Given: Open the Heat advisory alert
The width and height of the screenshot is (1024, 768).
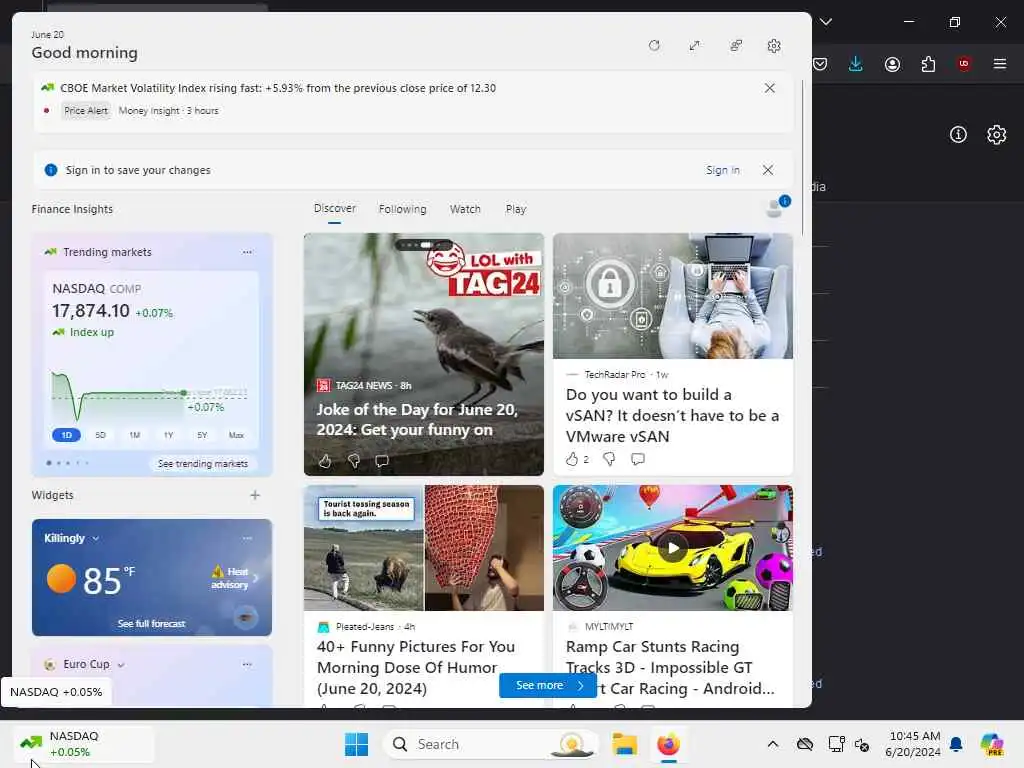Looking at the screenshot, I should 233,578.
